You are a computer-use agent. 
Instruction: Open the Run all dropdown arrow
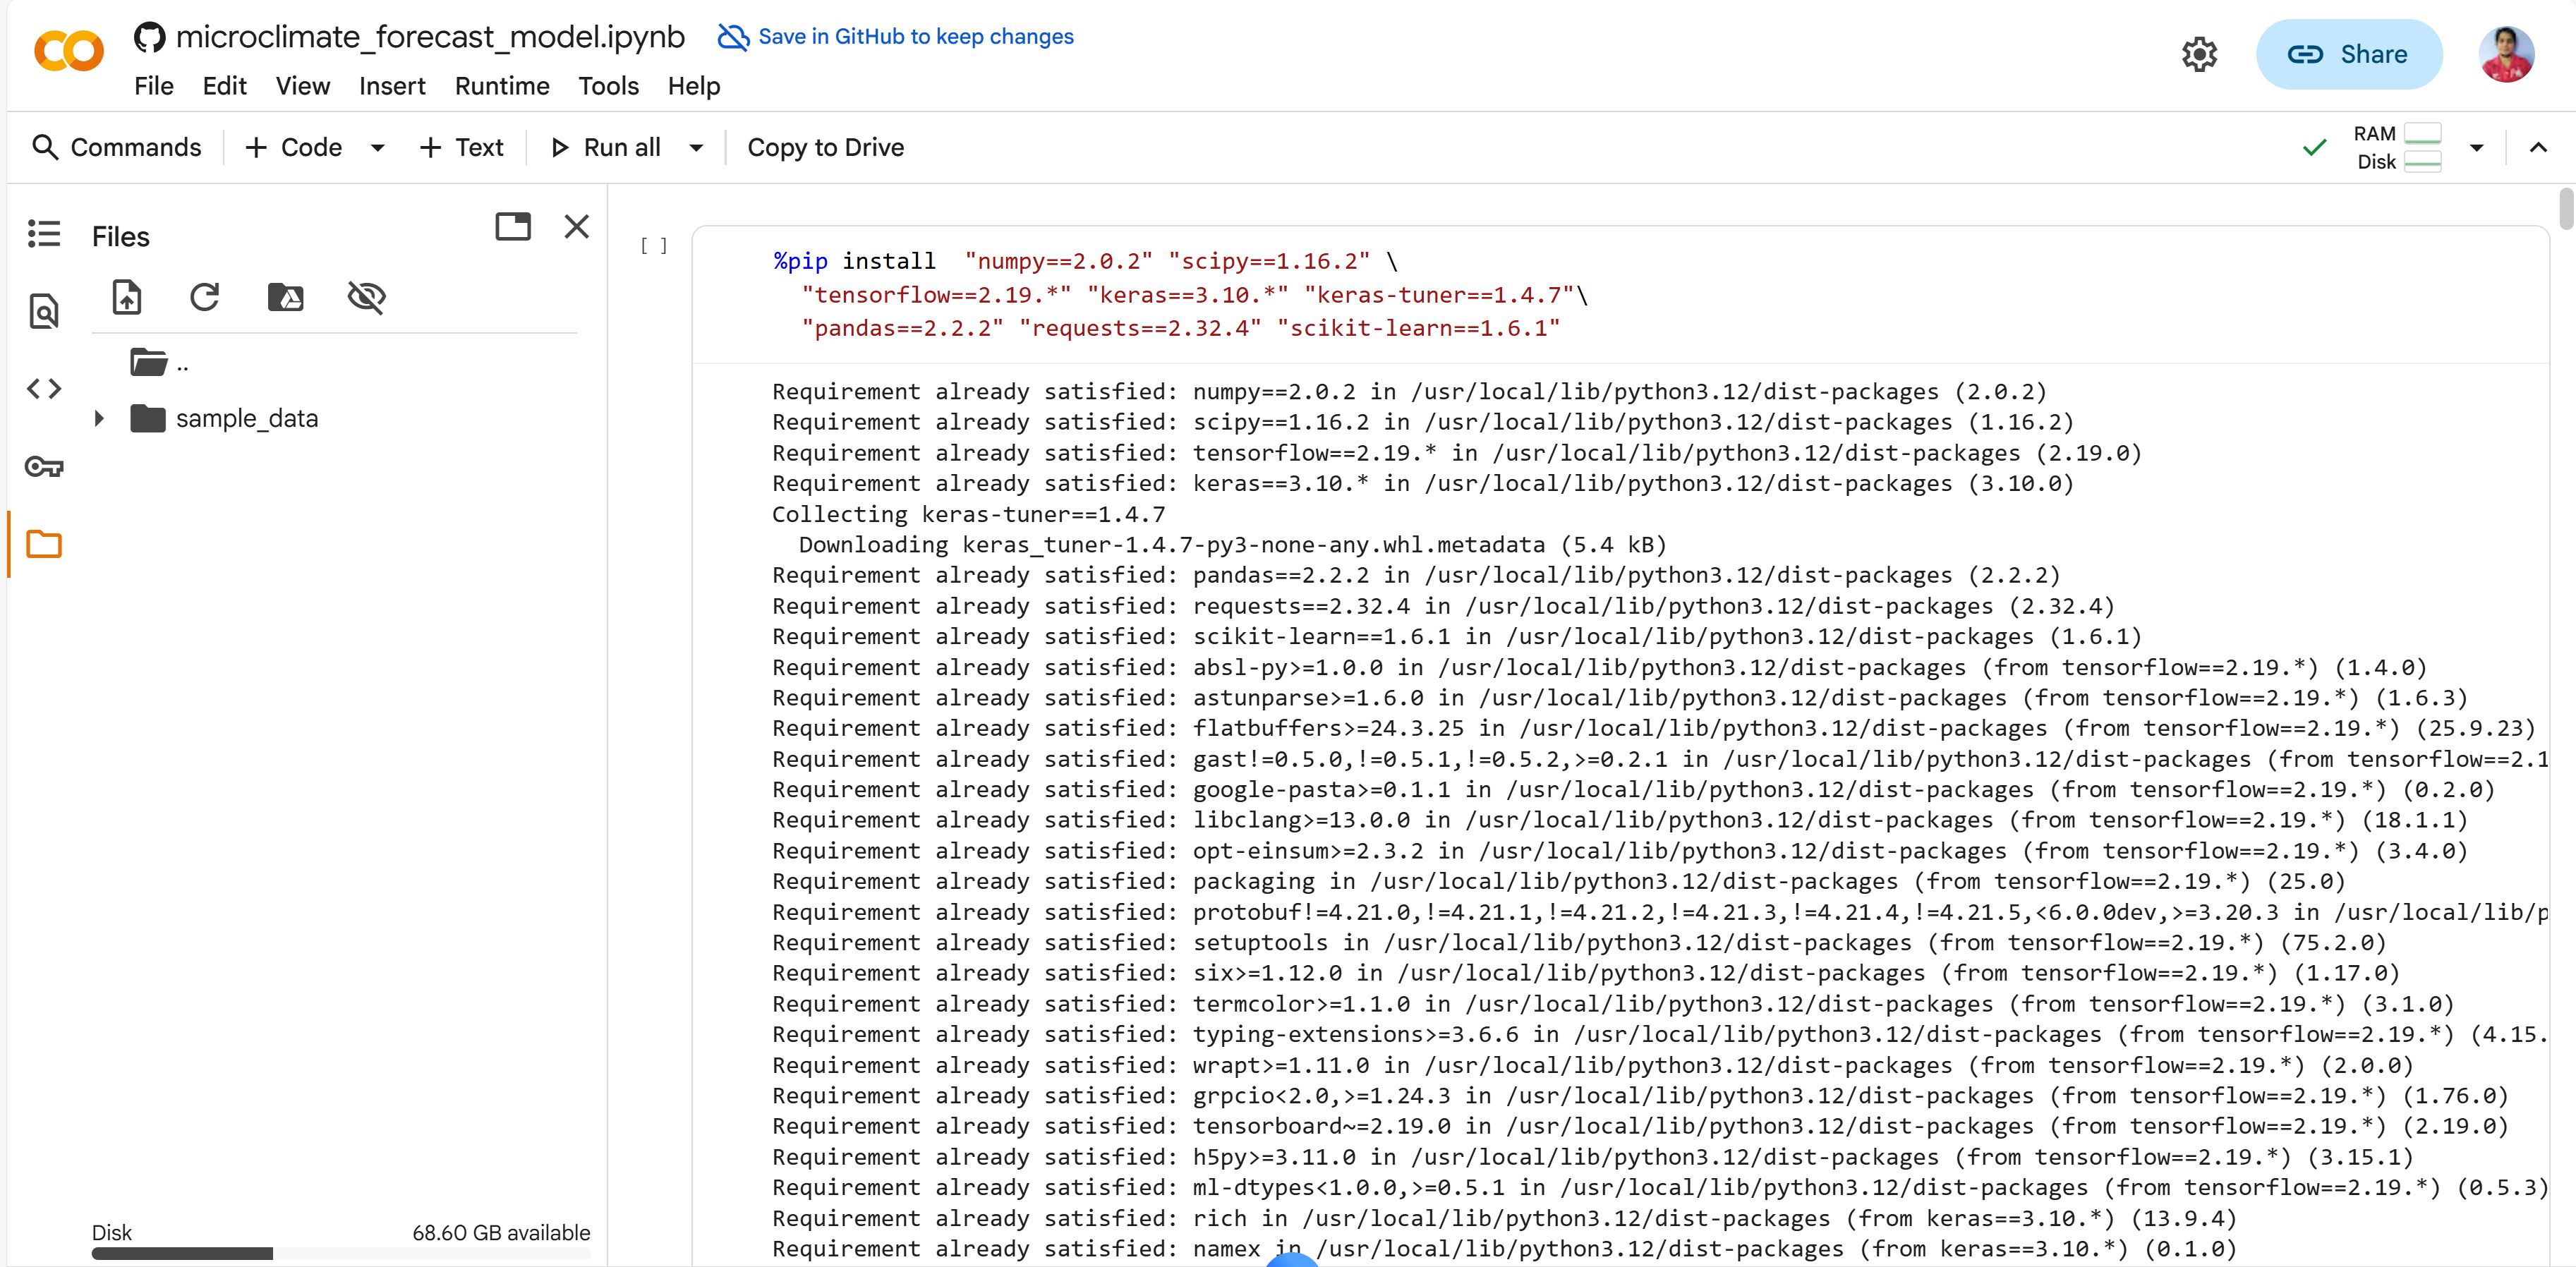pyautogui.click(x=696, y=148)
